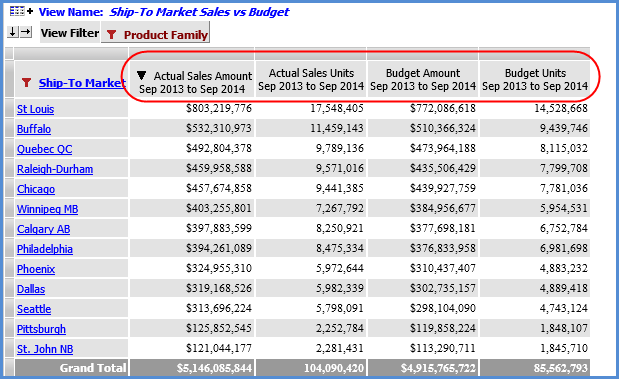Image resolution: width=619 pixels, height=379 pixels.
Task: Open the Ship-To Market column header link
Action: point(83,83)
